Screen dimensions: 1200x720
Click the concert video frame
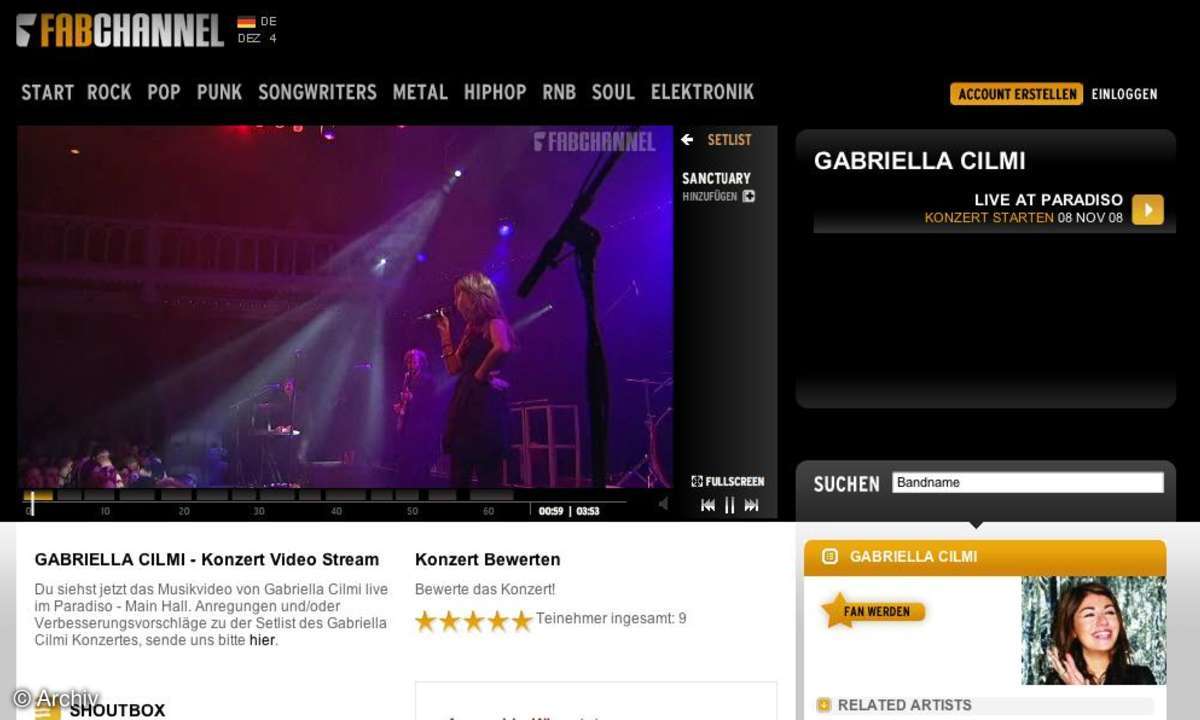(x=345, y=306)
